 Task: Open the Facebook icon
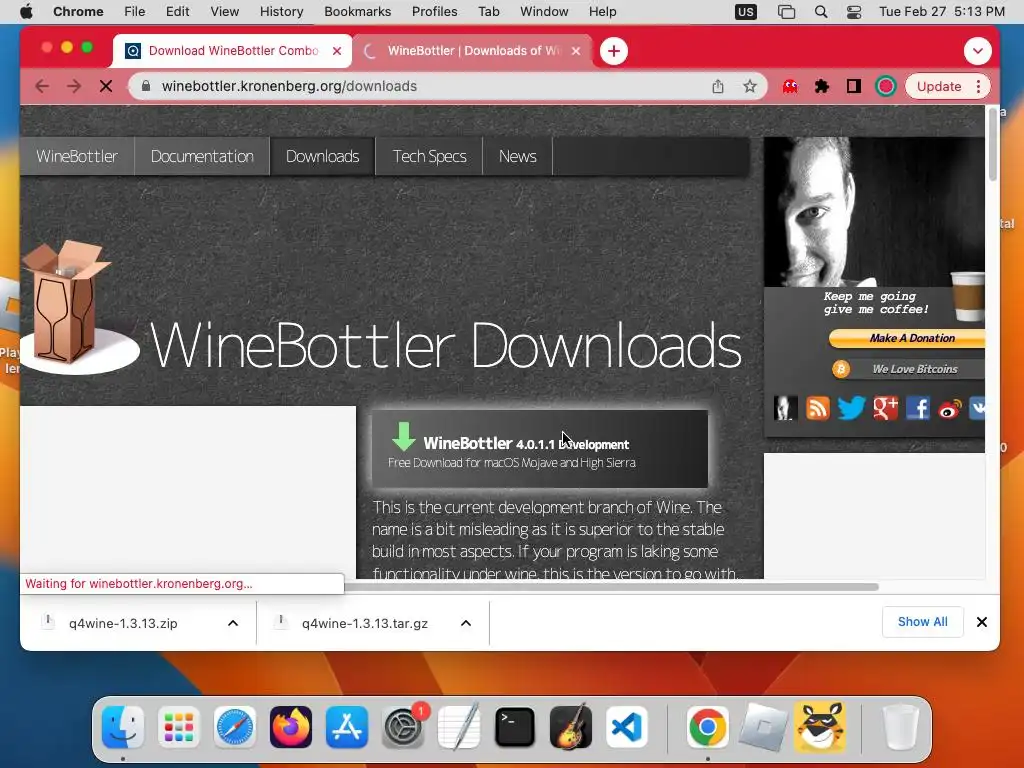coord(918,408)
